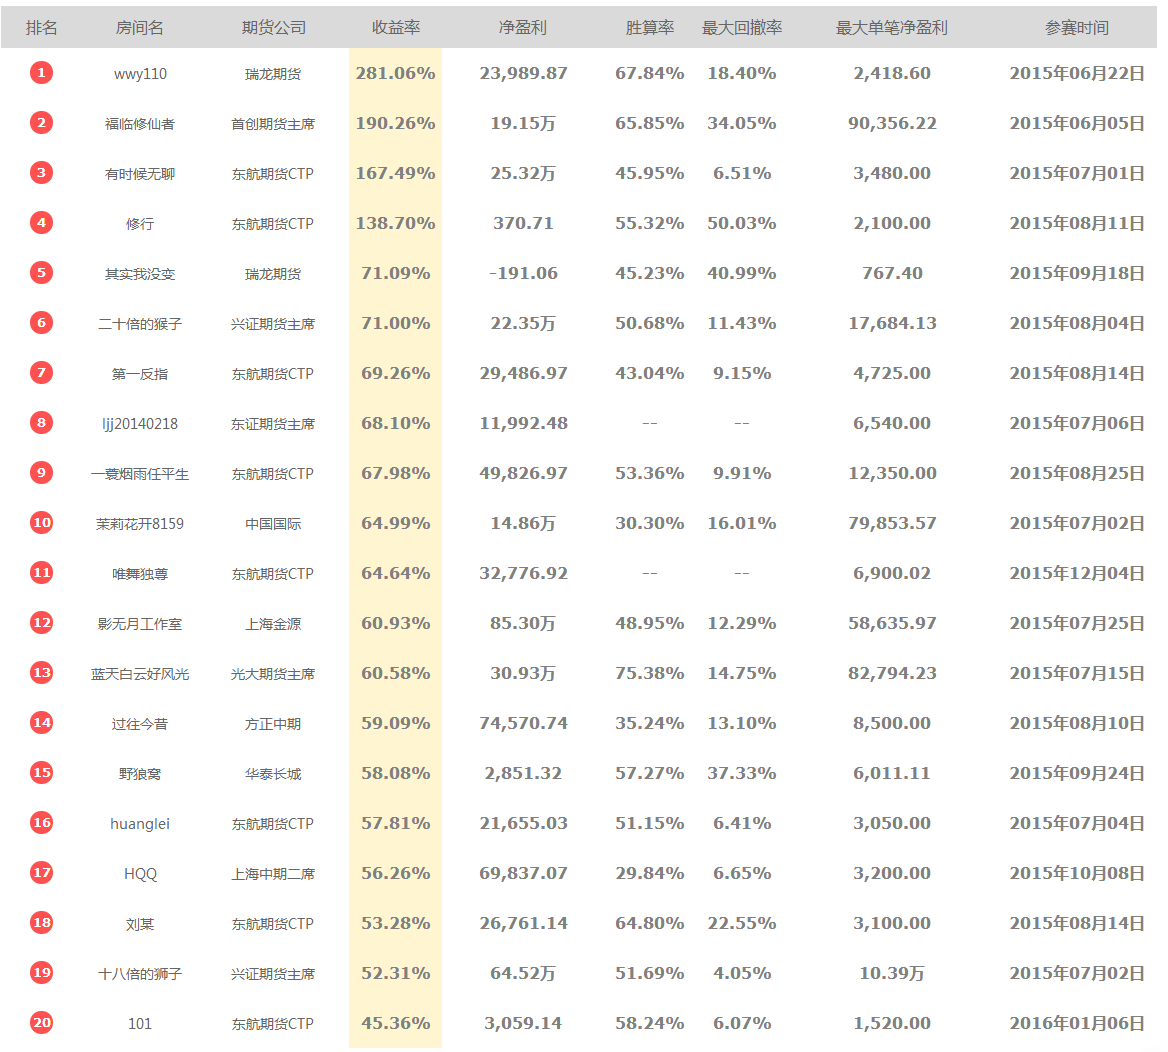Click the rank 17 red badge
Screen dimensions: 1168x1052
[x=42, y=872]
